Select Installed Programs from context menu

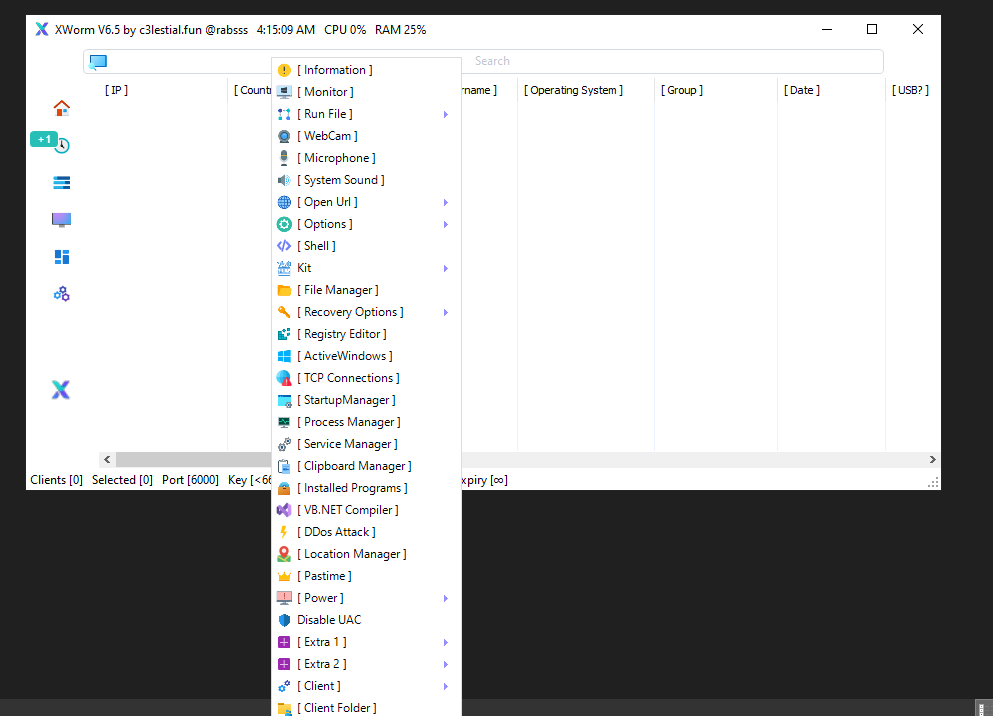(x=352, y=488)
